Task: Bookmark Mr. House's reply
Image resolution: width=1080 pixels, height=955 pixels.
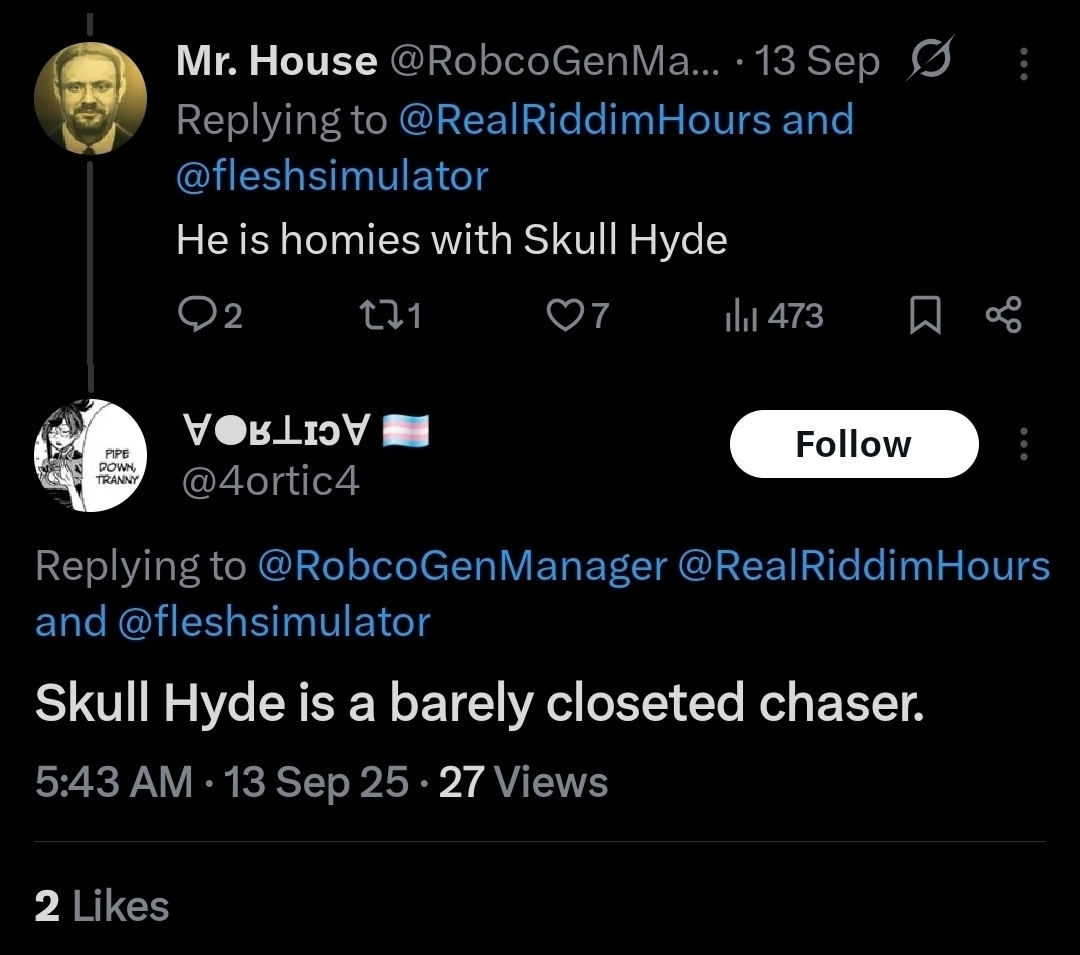Action: click(925, 317)
